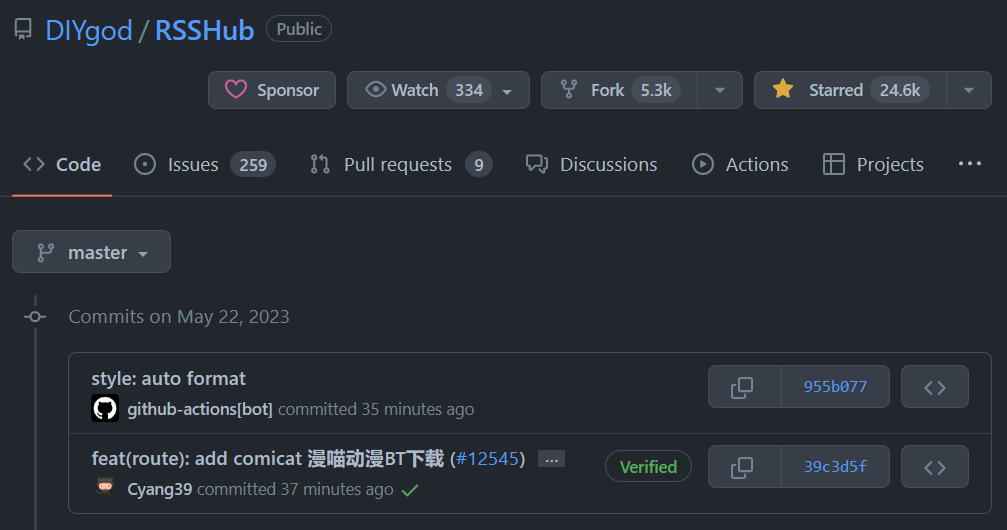Open the Fork options dropdown arrow
This screenshot has width=1007, height=530.
point(720,90)
